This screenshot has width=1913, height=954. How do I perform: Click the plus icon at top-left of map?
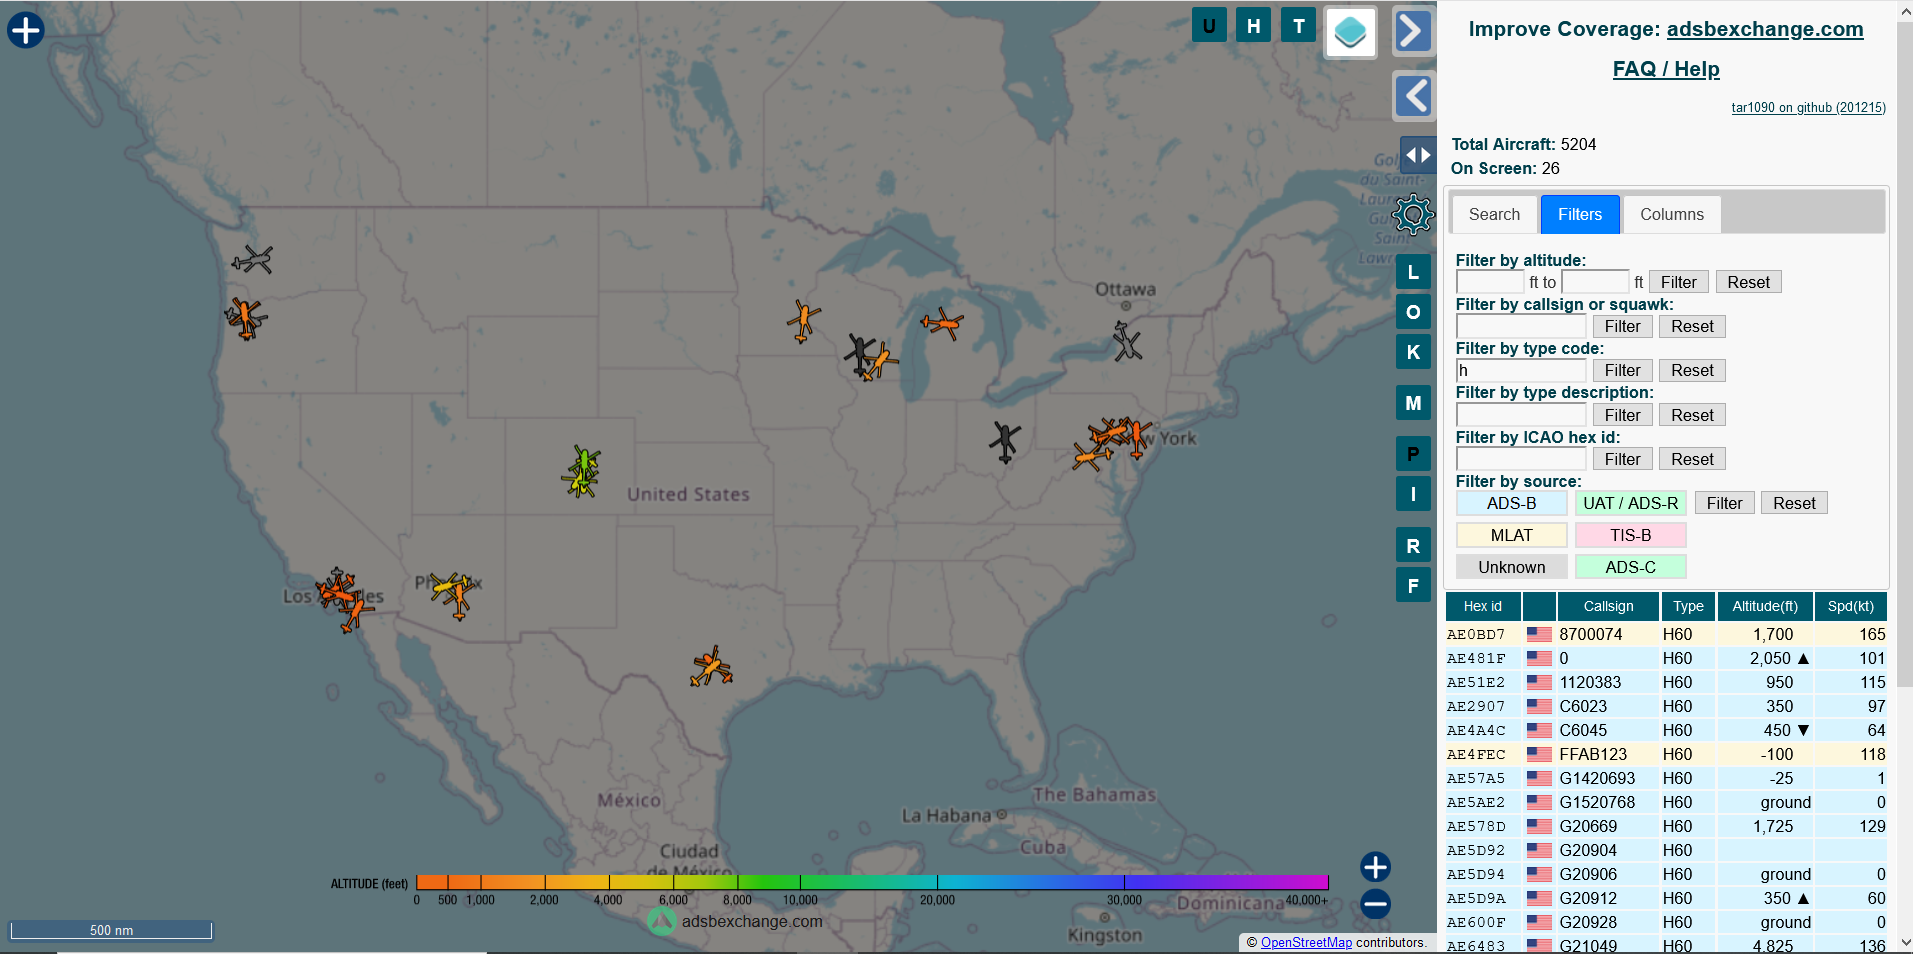(25, 30)
